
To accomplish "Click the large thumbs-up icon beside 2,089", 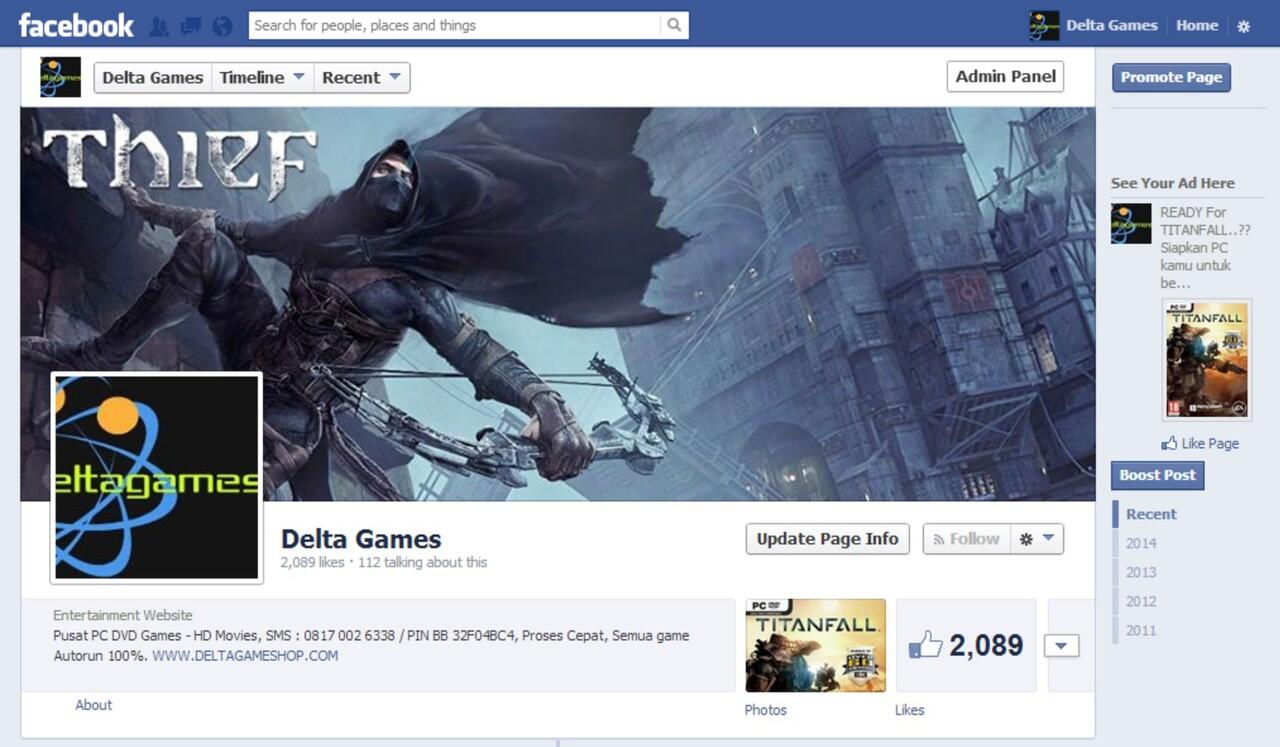I will click(x=926, y=645).
